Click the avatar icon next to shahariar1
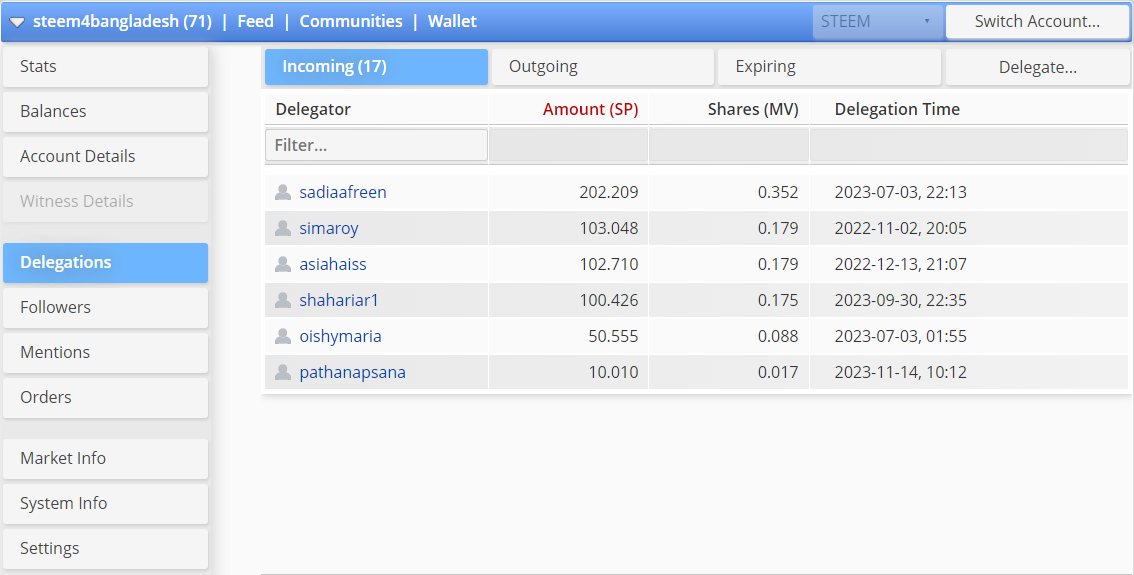Image resolution: width=1134 pixels, height=575 pixels. [283, 300]
